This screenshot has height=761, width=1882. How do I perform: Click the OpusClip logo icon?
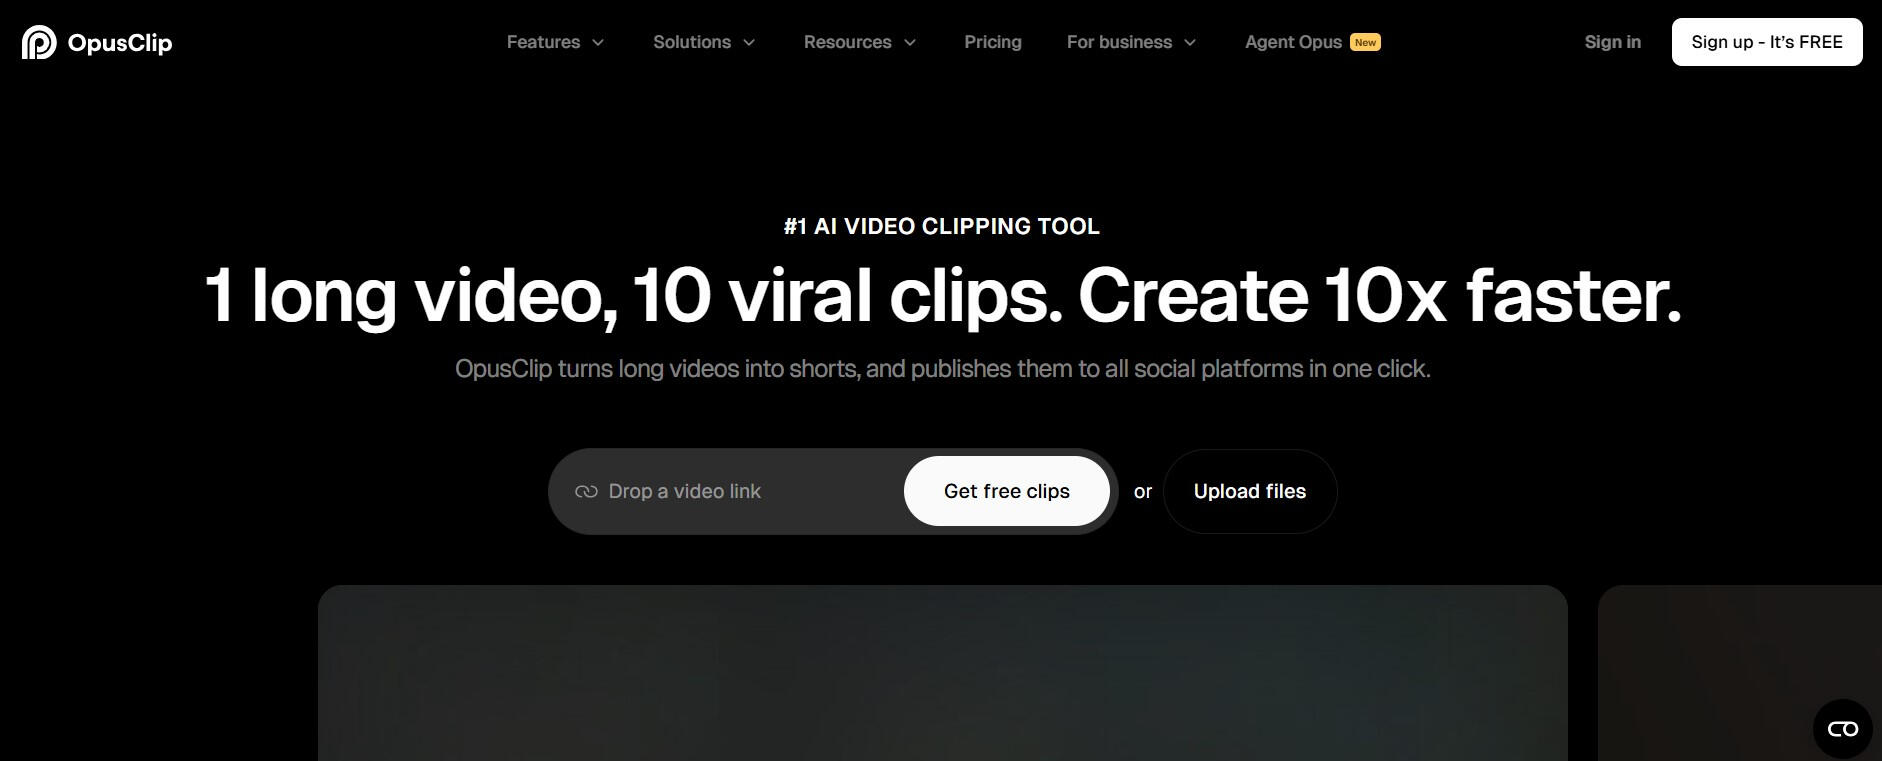(39, 42)
